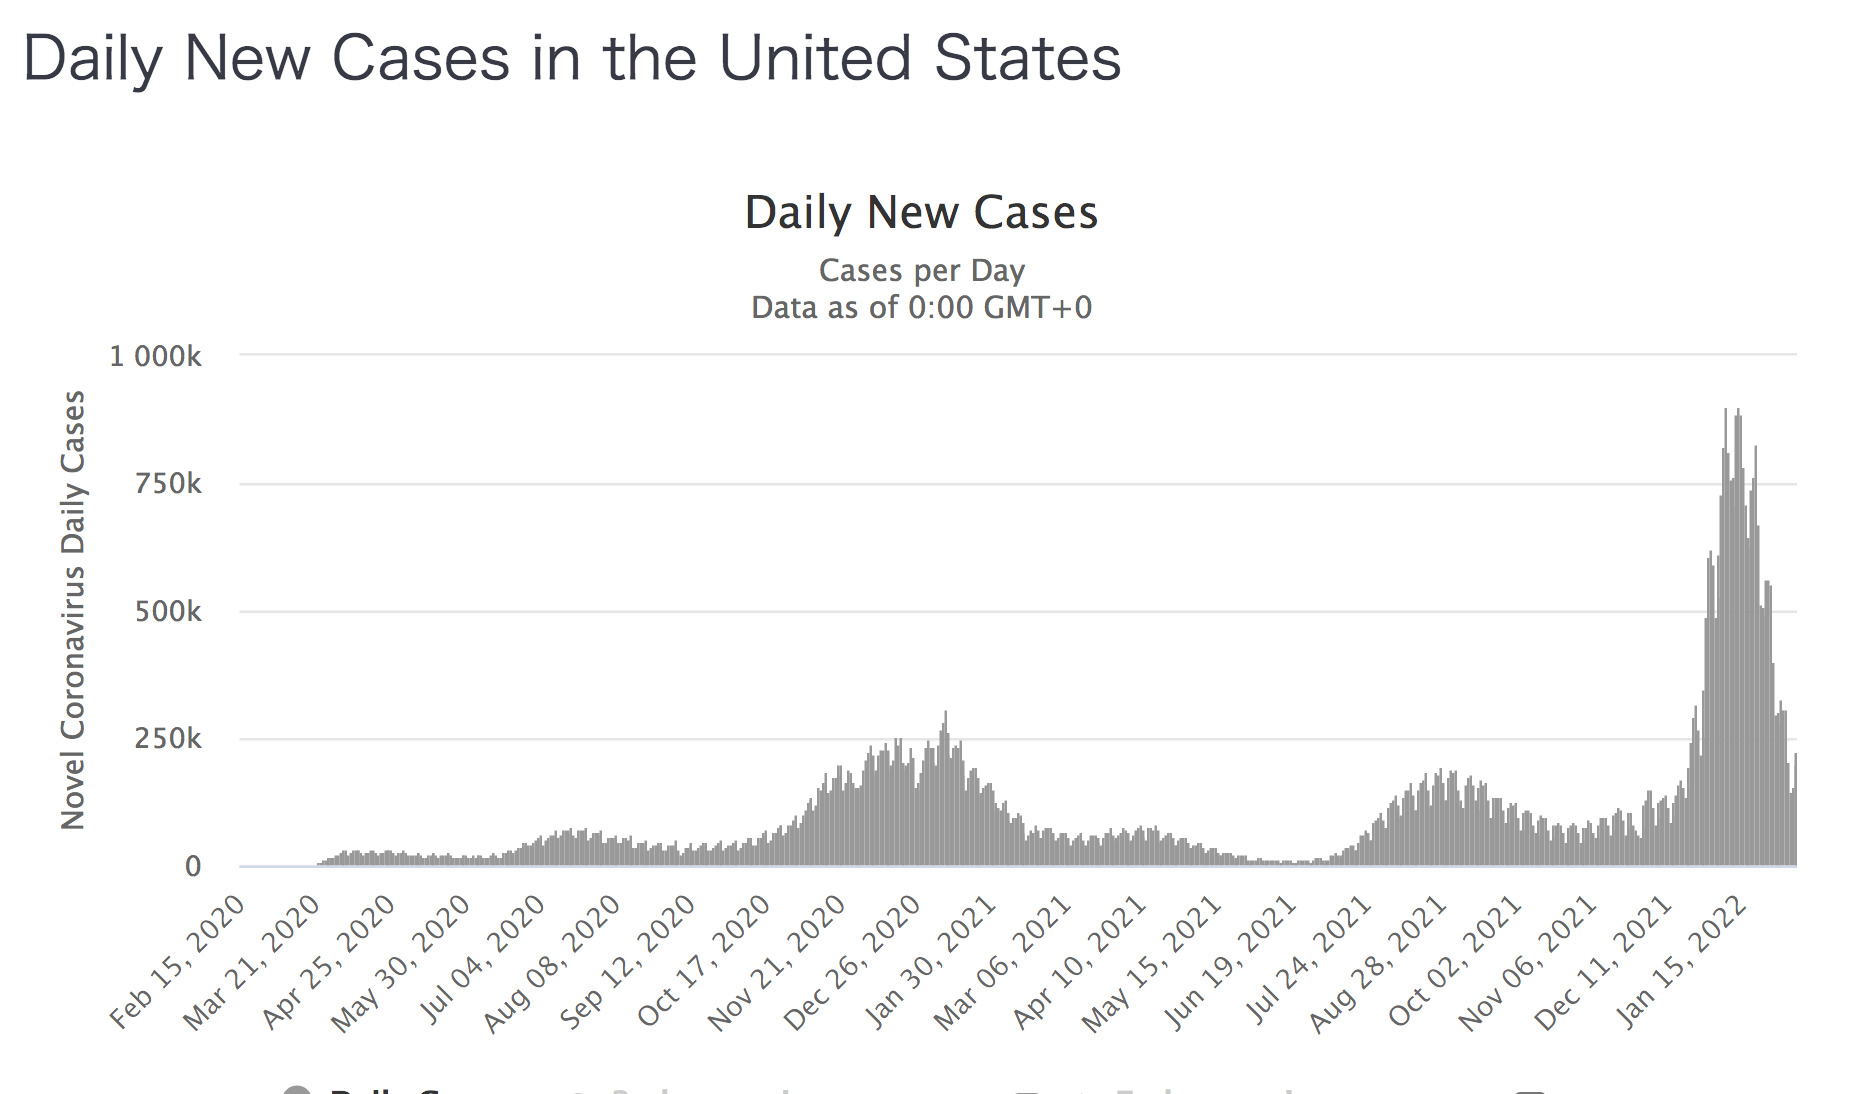Click the 1 000k y-axis label

coord(155,356)
